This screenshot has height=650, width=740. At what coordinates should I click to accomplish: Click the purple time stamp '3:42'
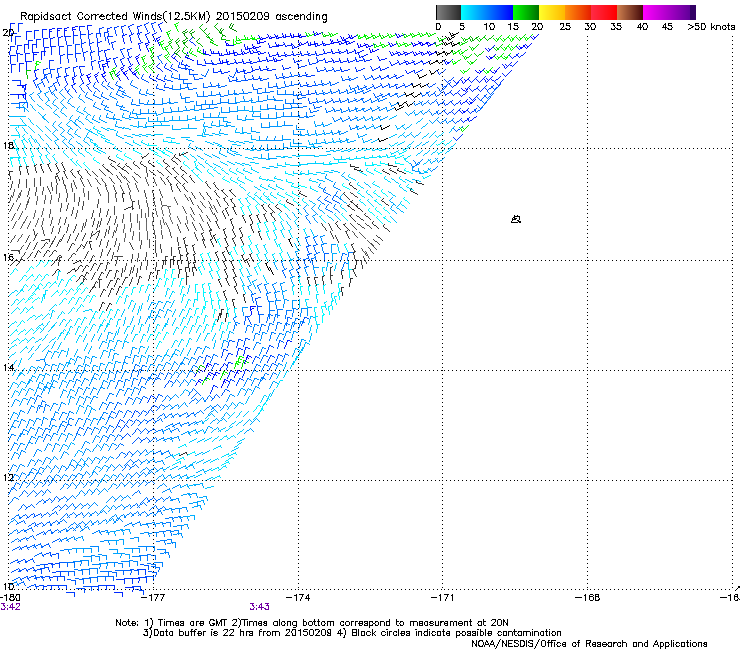click(x=10, y=607)
